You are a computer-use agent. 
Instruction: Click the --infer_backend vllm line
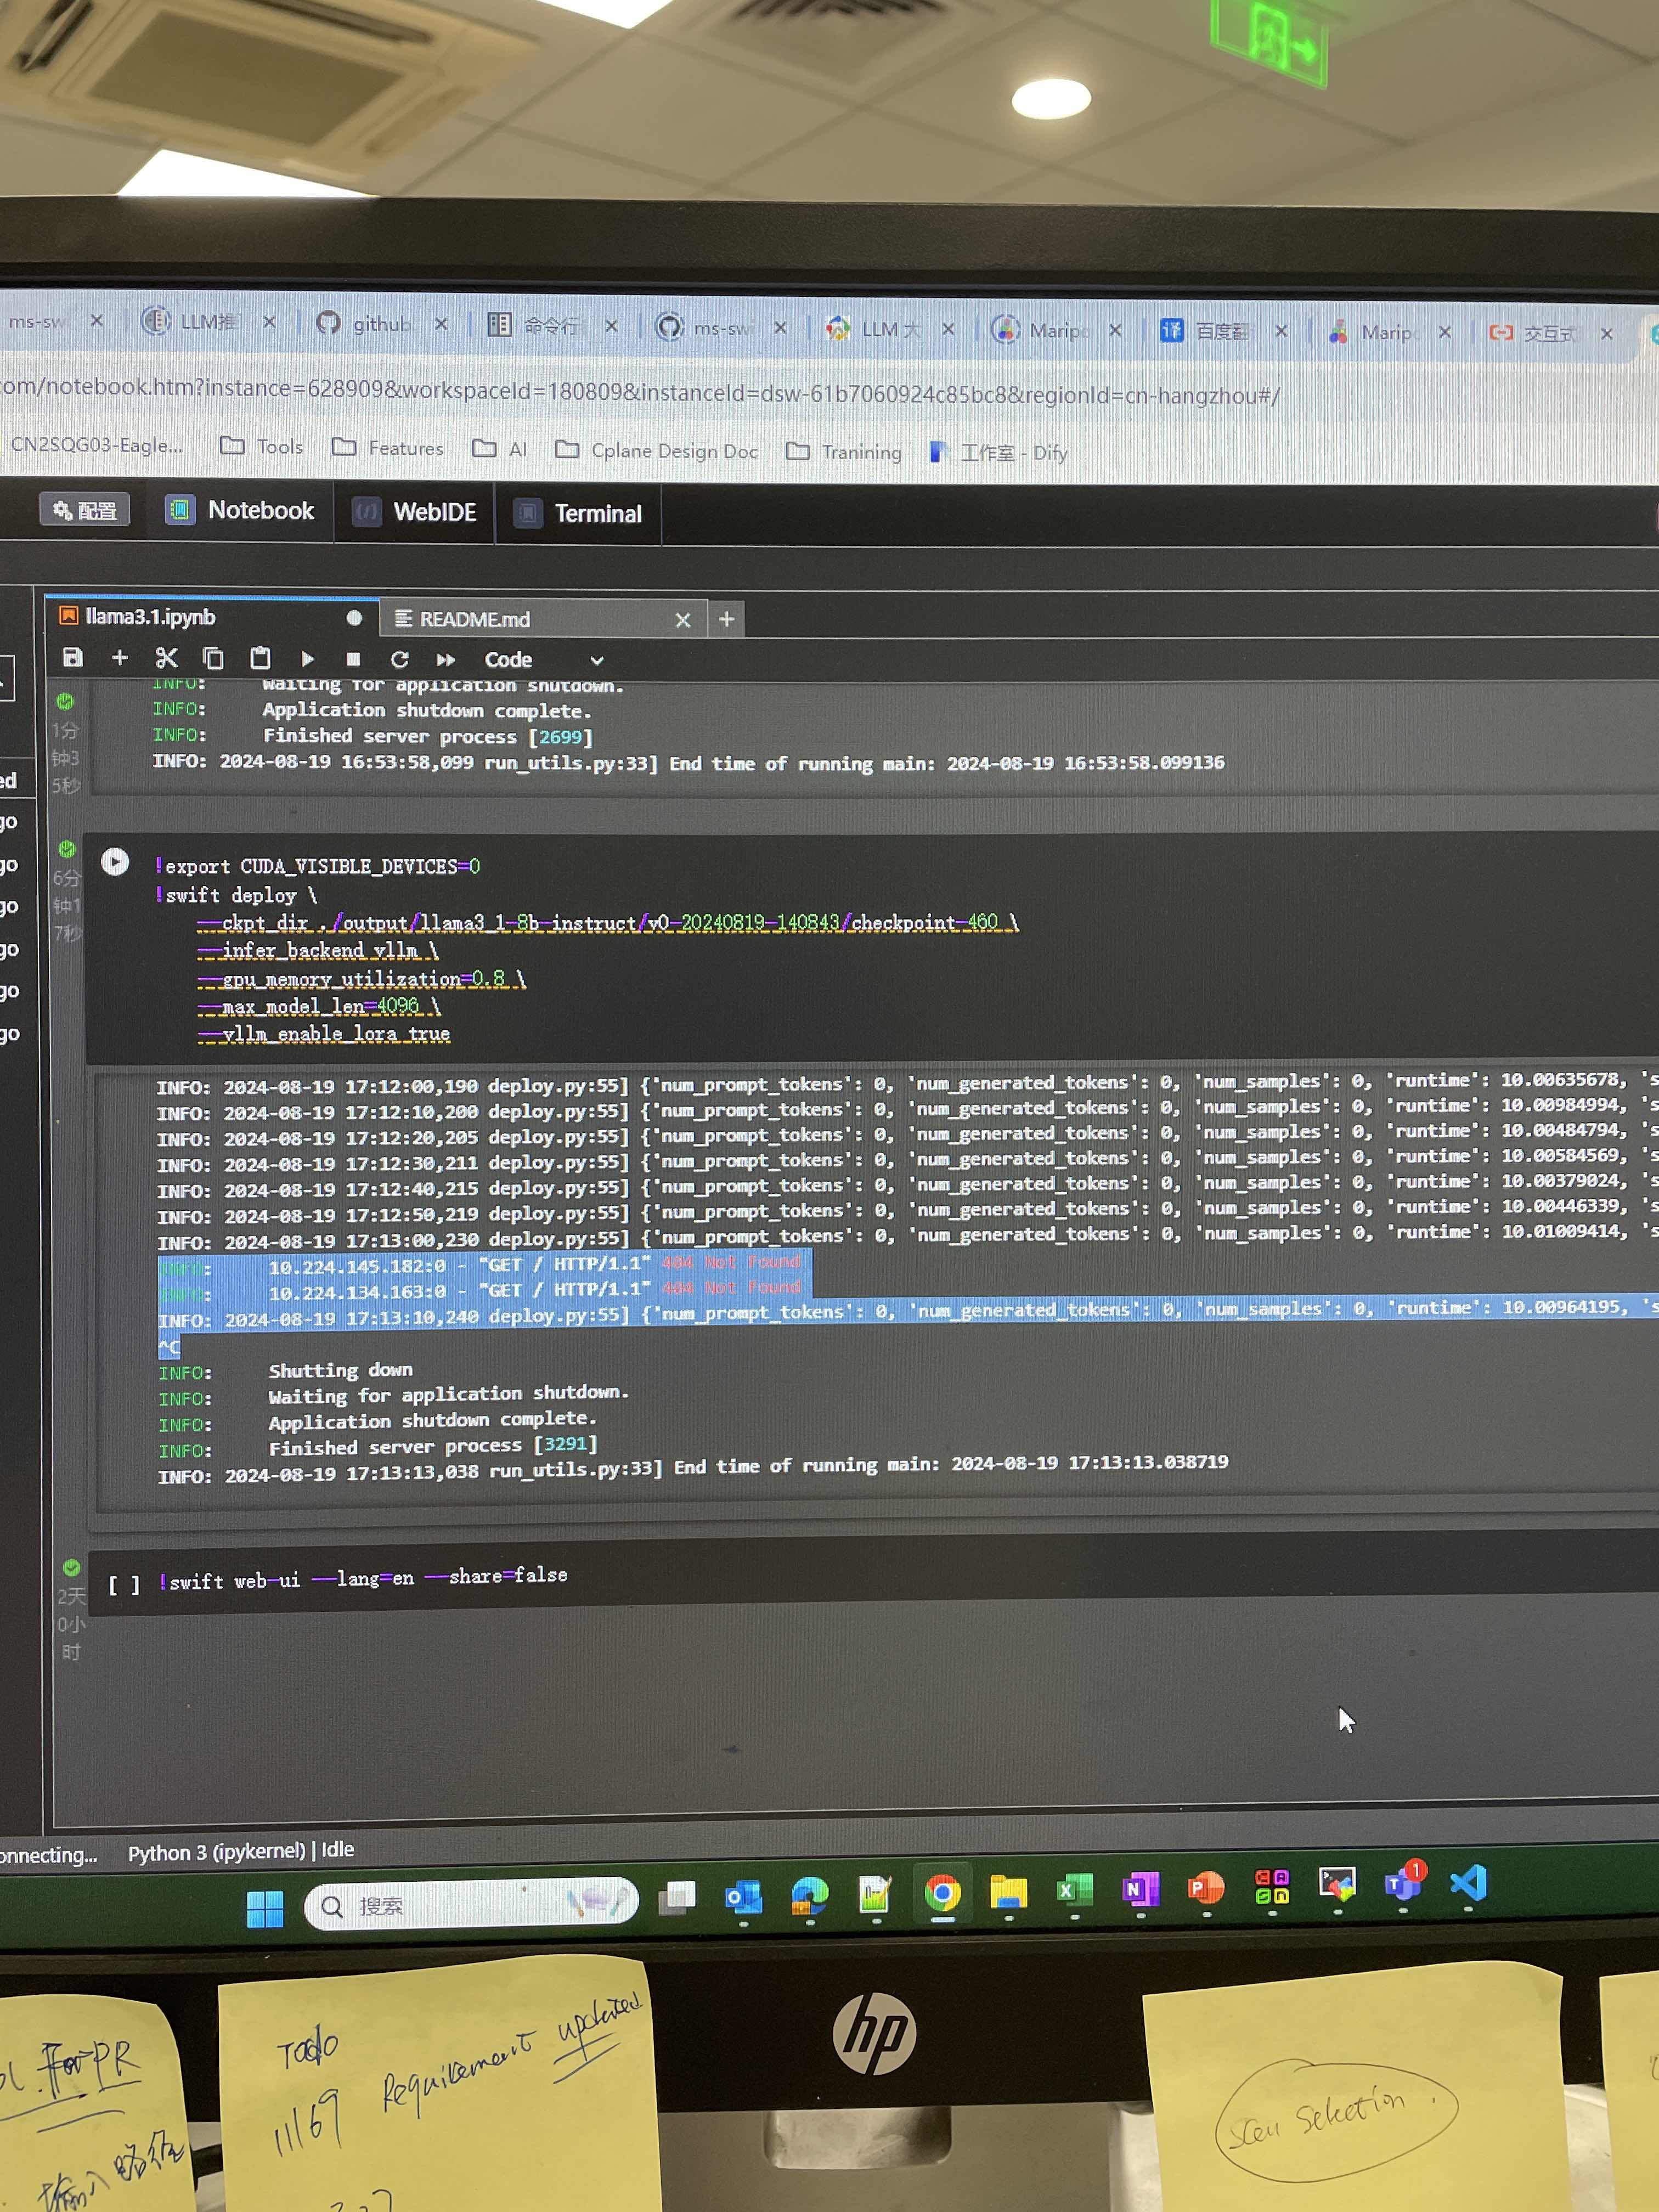coord(318,950)
